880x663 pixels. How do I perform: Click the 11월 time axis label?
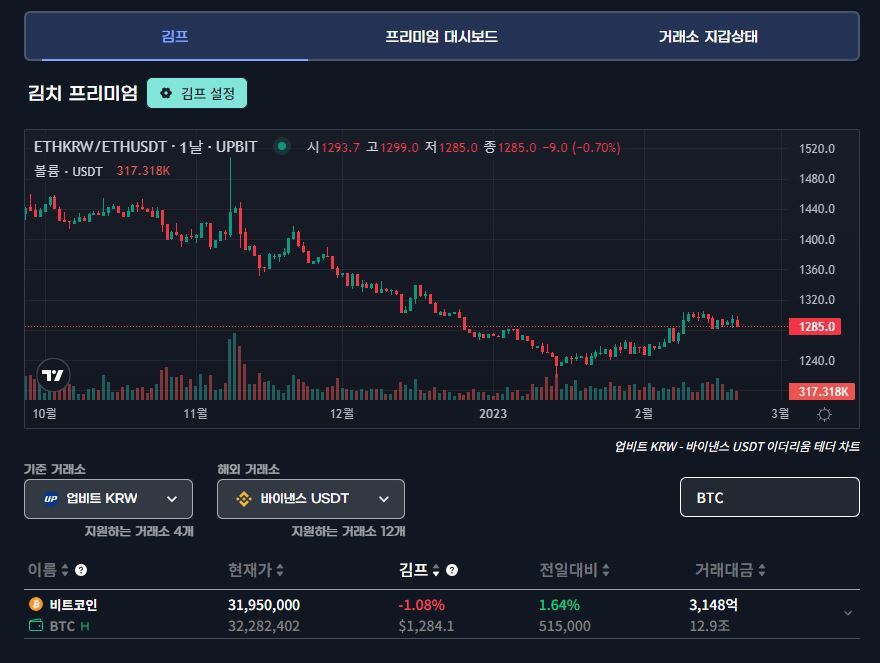click(x=195, y=414)
